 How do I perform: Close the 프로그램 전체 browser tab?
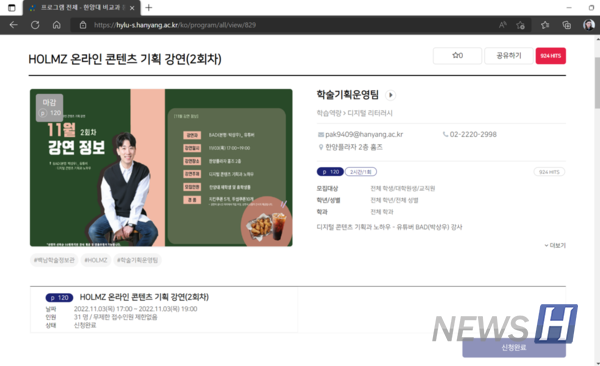[x=132, y=8]
